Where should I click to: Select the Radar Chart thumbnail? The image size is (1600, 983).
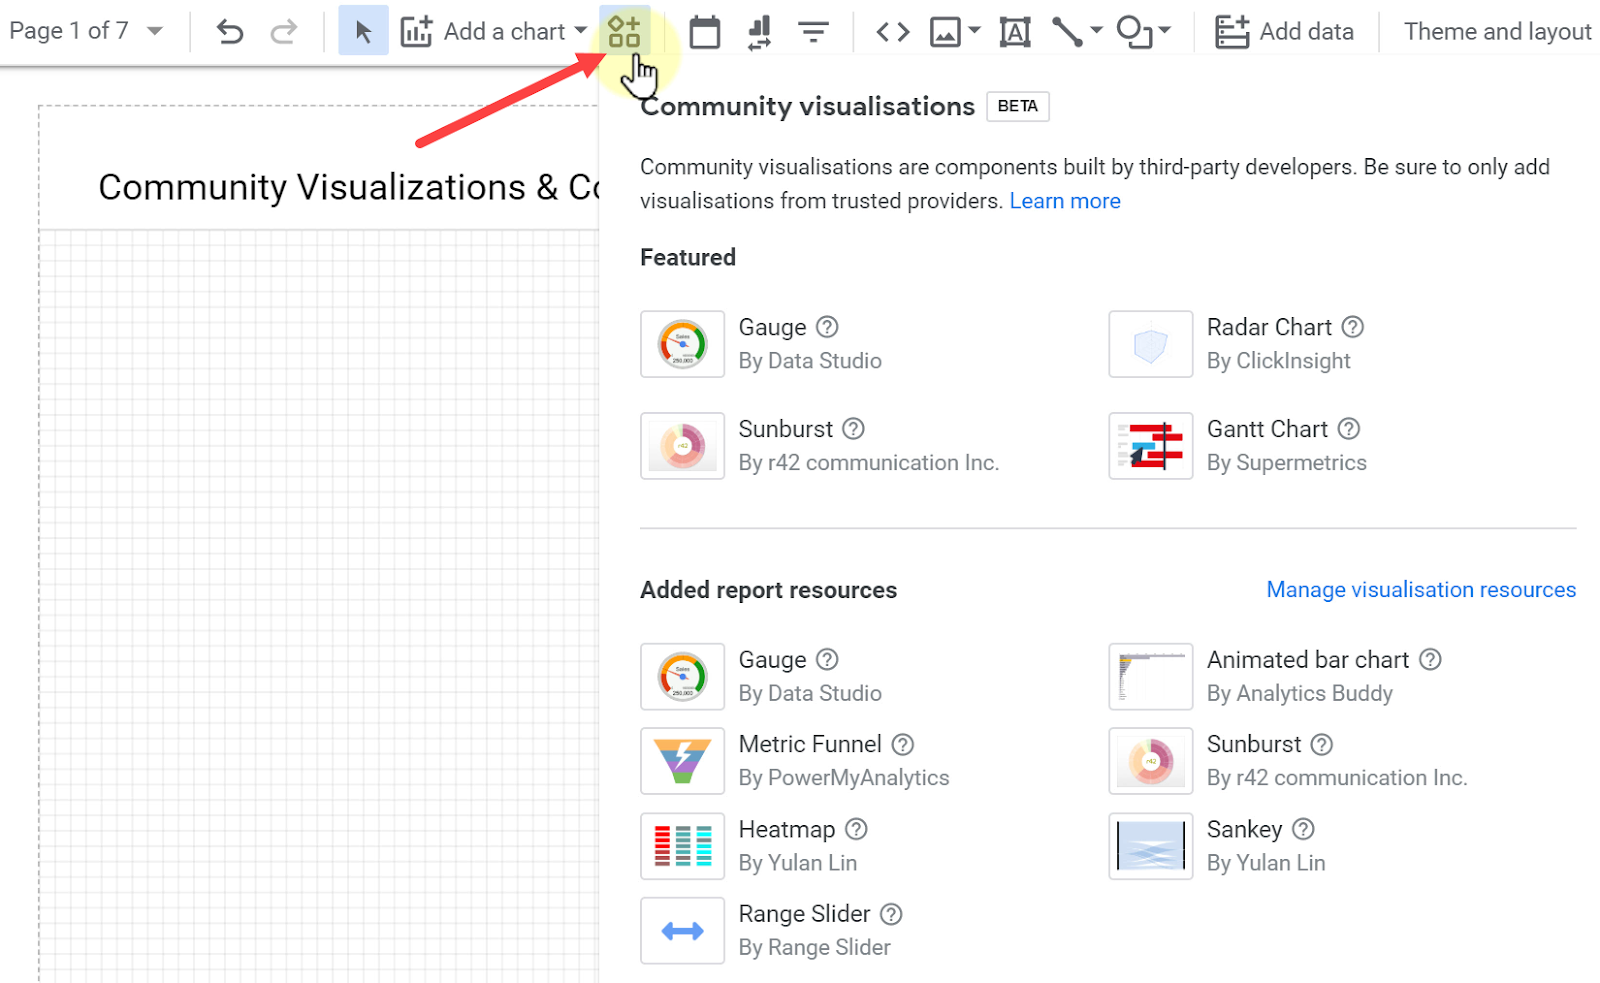pos(1150,344)
